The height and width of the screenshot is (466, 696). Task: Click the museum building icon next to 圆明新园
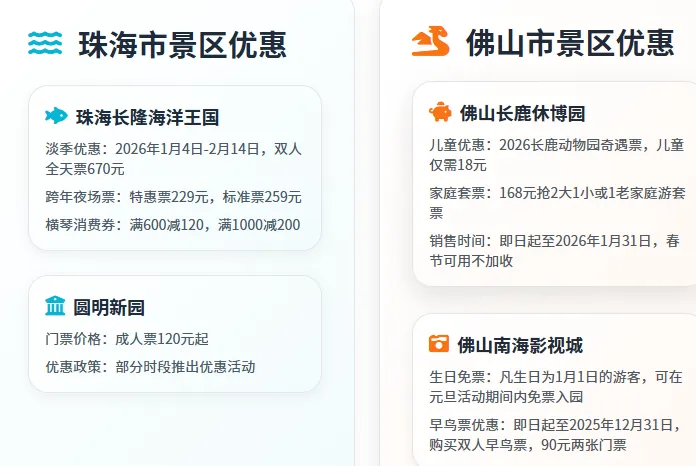point(55,306)
